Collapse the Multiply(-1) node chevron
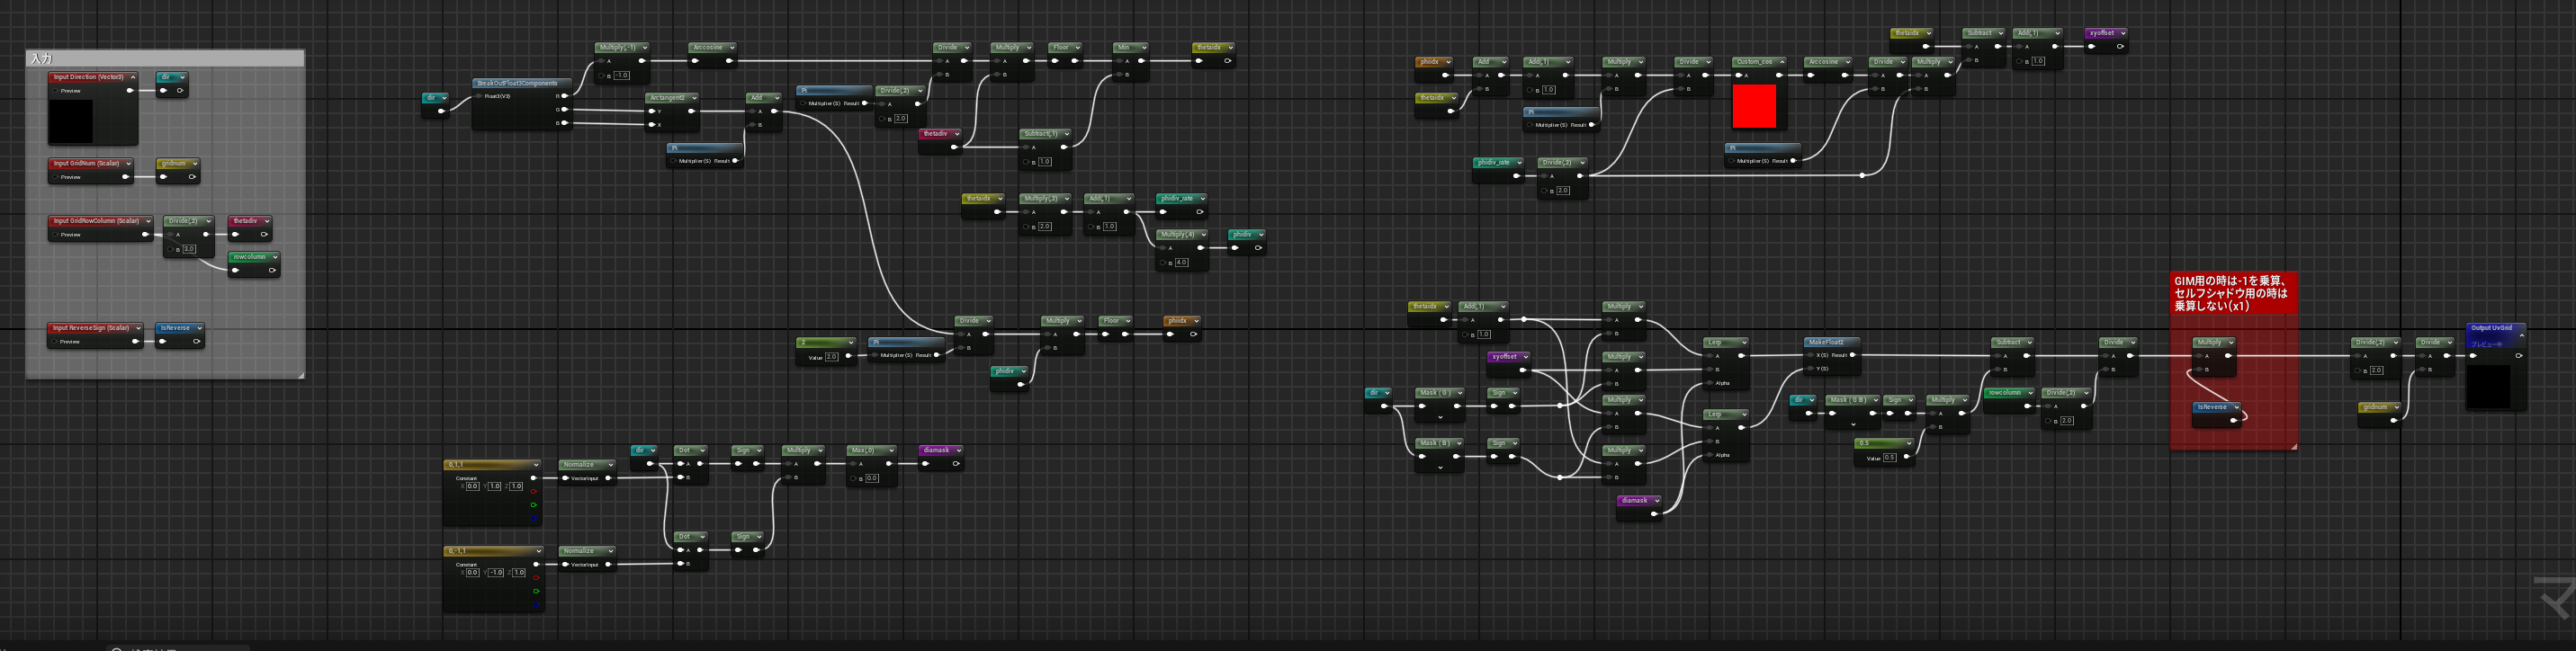The height and width of the screenshot is (651, 2576). pyautogui.click(x=644, y=48)
